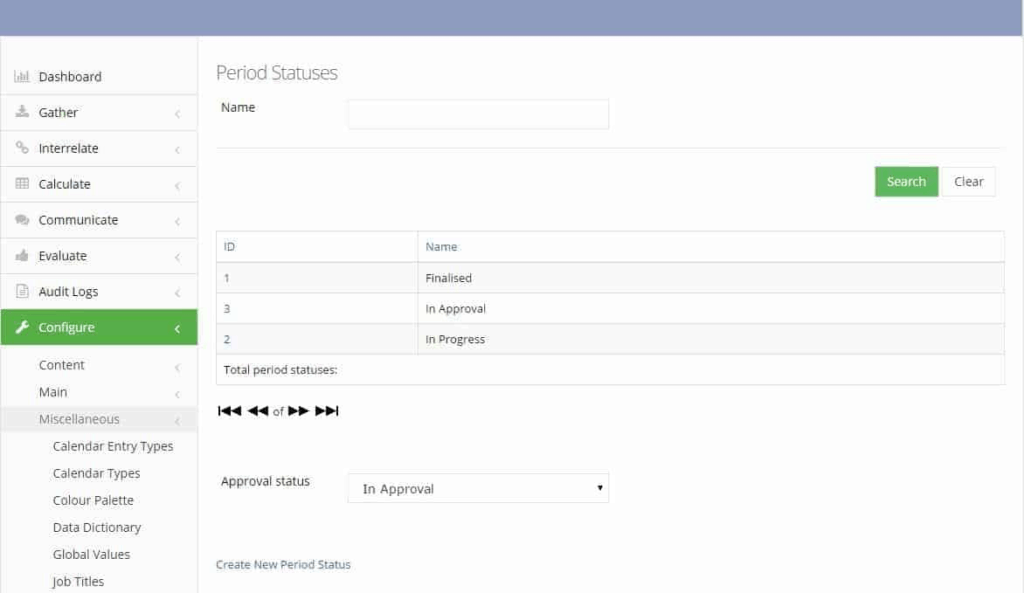This screenshot has width=1024, height=593.
Task: Expand the Main submenu chevron
Action: 178,394
